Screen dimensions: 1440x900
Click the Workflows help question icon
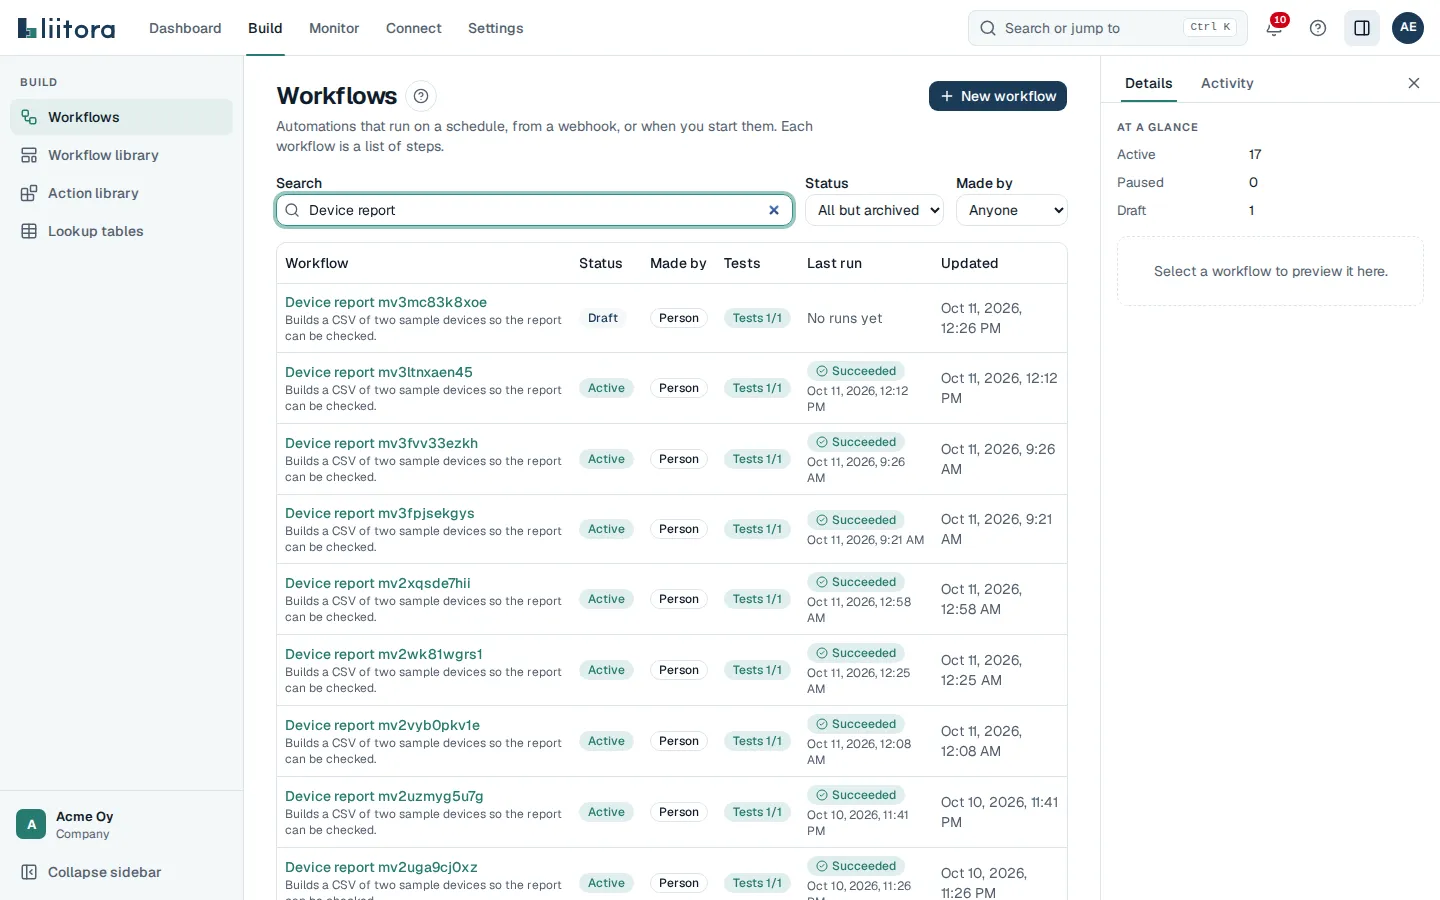421,96
